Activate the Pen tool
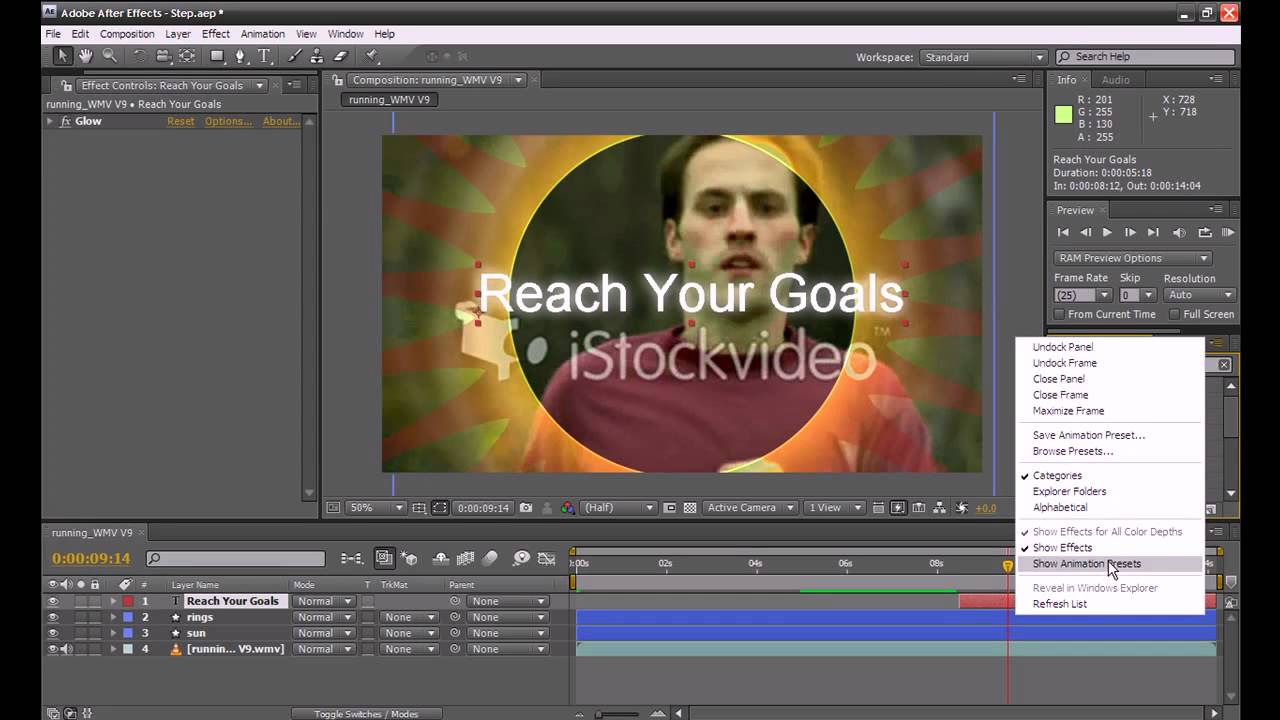This screenshot has height=720, width=1280. tap(240, 57)
